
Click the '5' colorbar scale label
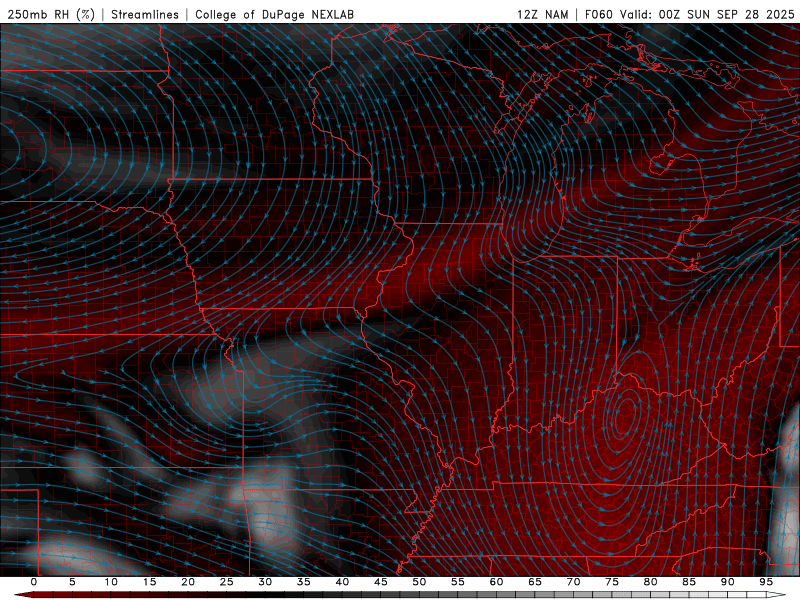pyautogui.click(x=72, y=582)
